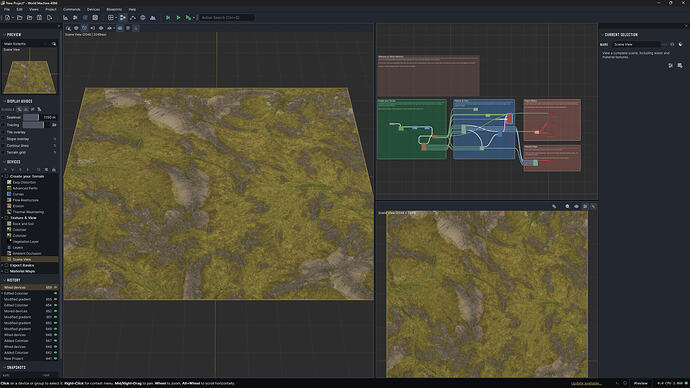Click the Rock and Soil device icon
690x388 pixels.
tap(9, 223)
